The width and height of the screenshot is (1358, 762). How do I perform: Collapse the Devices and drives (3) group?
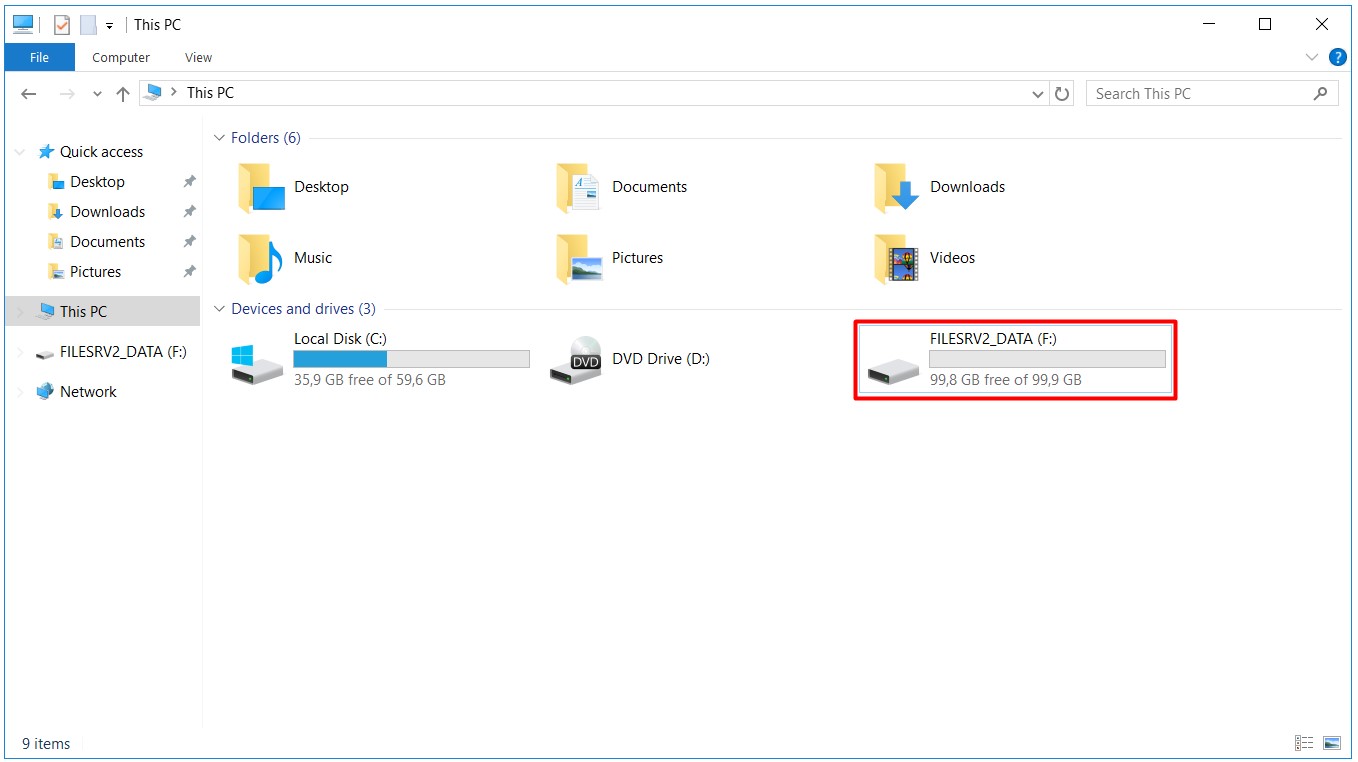click(220, 309)
